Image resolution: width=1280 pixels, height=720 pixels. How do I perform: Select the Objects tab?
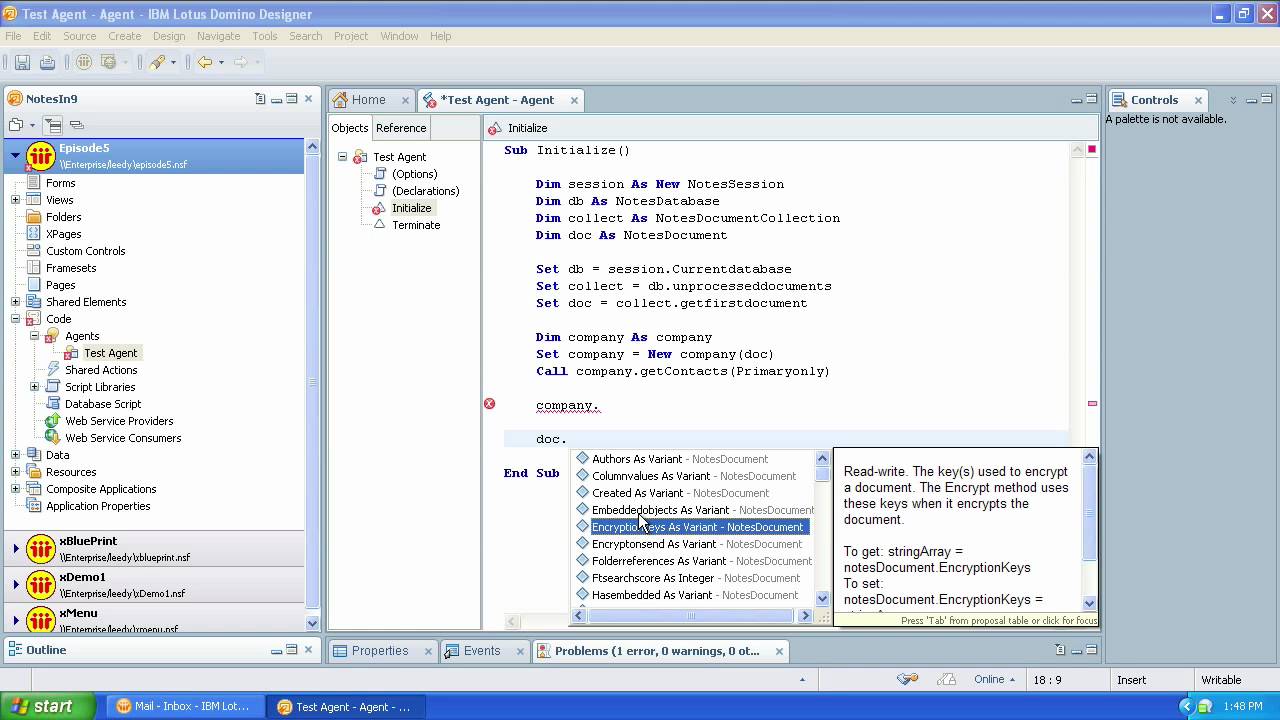(350, 128)
